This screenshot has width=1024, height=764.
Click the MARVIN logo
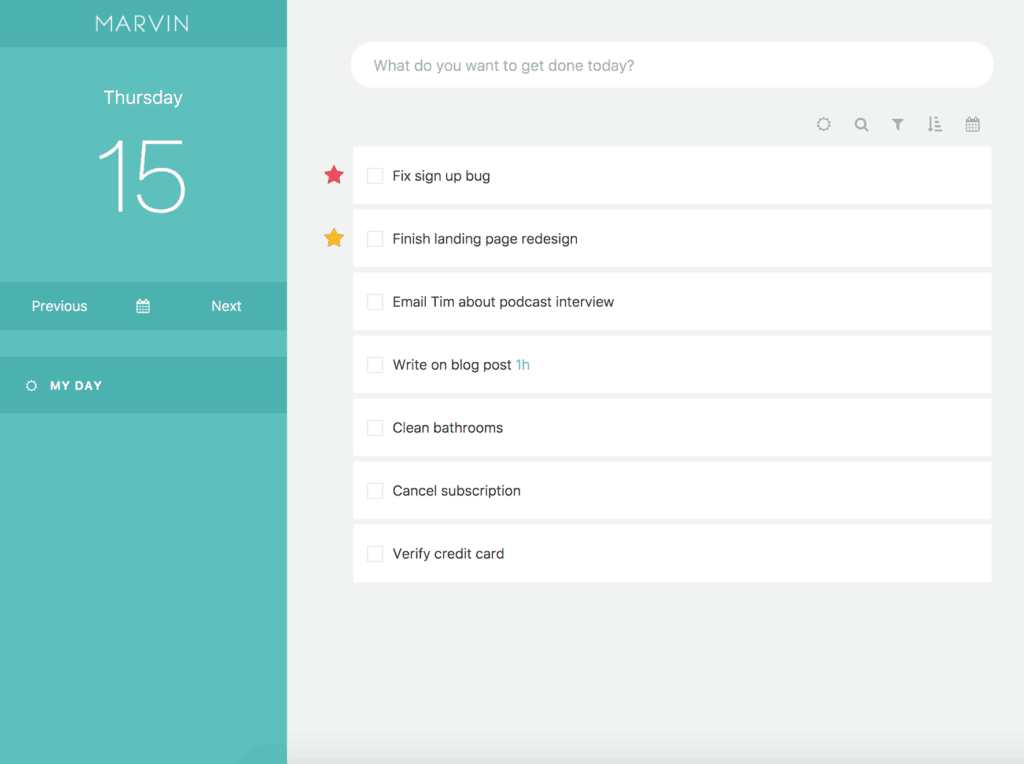click(142, 24)
